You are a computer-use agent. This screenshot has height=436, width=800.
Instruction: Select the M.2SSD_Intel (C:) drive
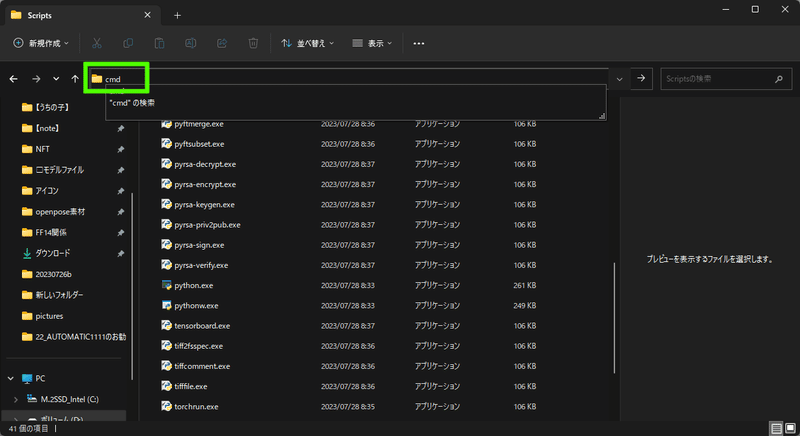click(63, 399)
